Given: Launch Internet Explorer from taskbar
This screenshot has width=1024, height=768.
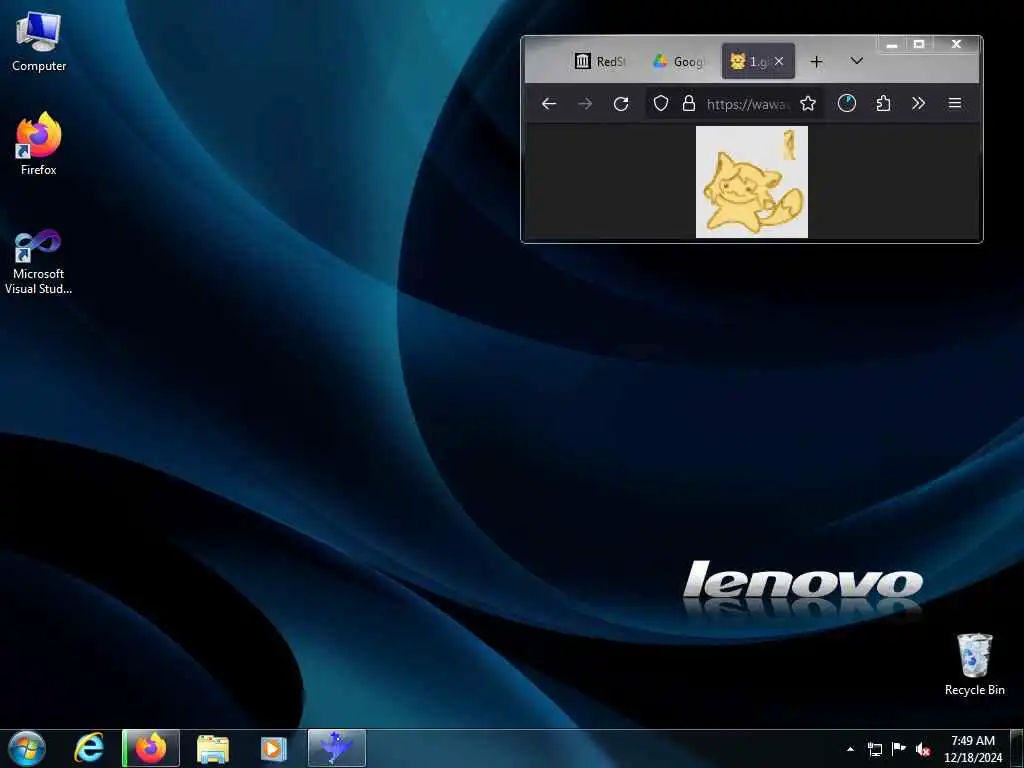Looking at the screenshot, I should click(x=89, y=748).
